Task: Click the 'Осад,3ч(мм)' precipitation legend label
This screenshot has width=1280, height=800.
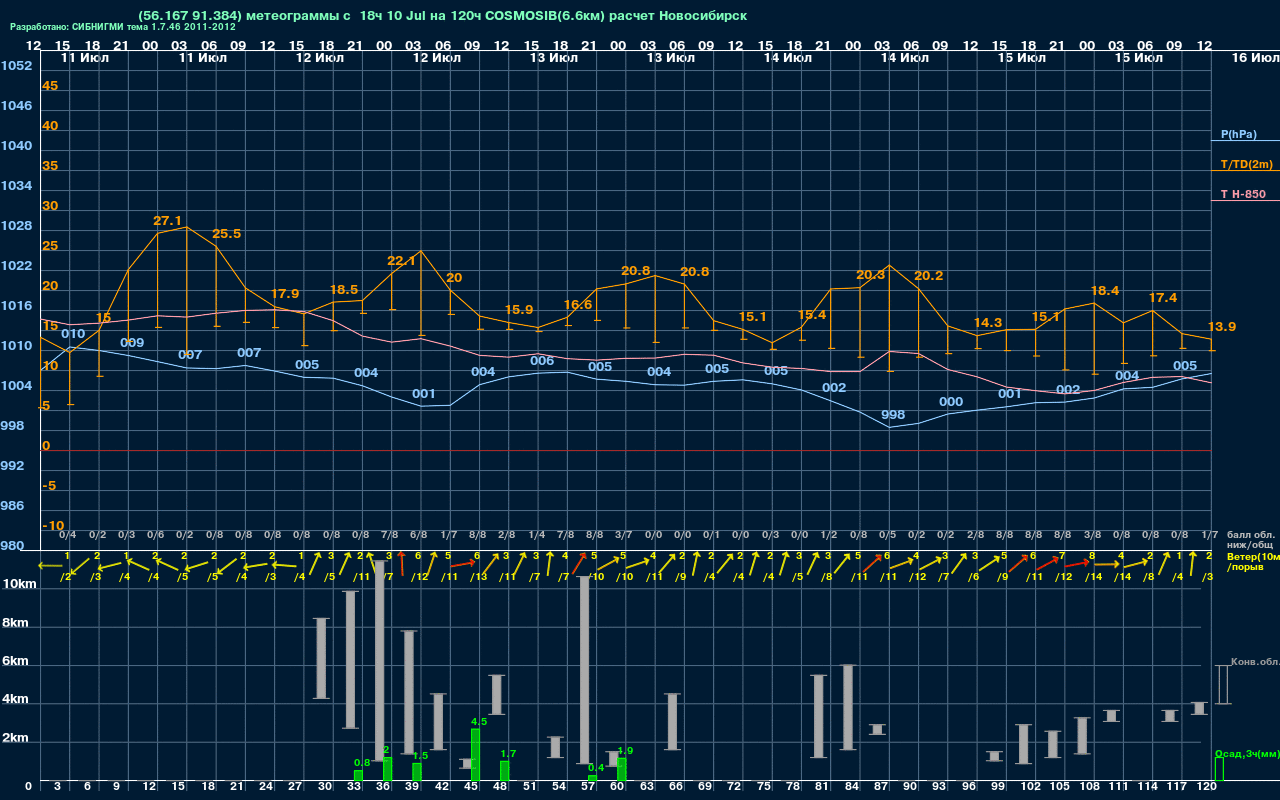Action: tap(1247, 753)
